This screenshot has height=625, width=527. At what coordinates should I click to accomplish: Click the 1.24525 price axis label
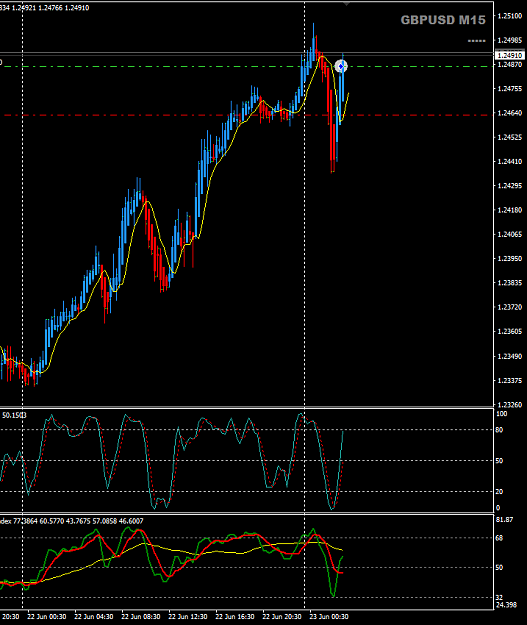[x=510, y=138]
